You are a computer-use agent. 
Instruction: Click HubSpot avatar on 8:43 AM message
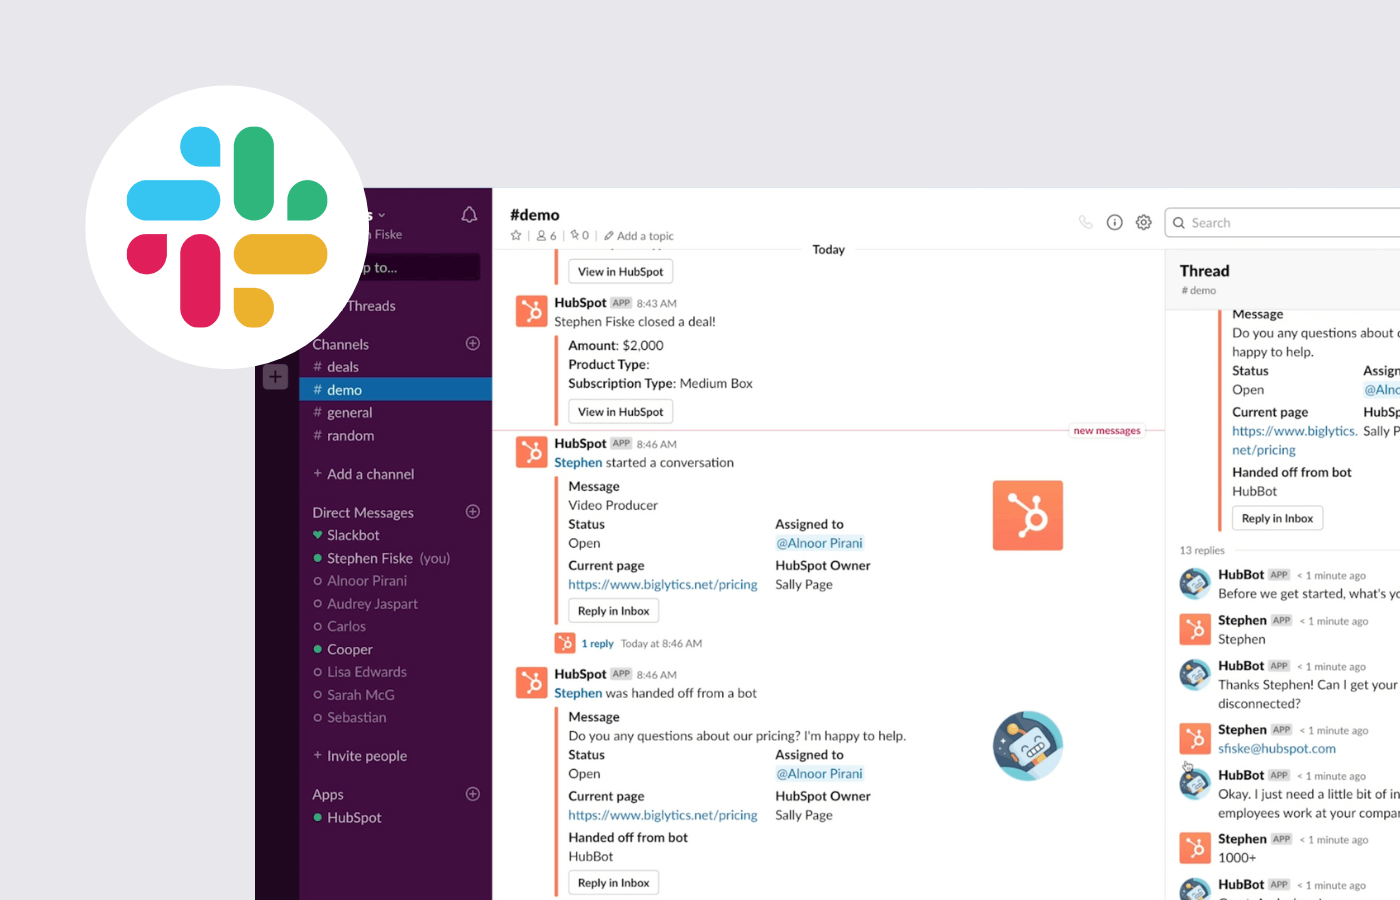(x=531, y=311)
